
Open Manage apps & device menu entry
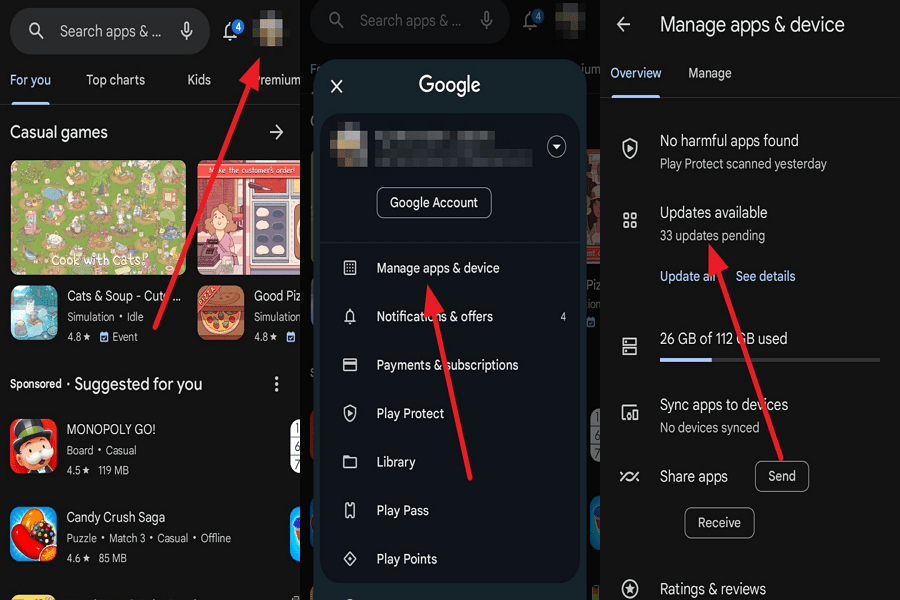(449, 268)
